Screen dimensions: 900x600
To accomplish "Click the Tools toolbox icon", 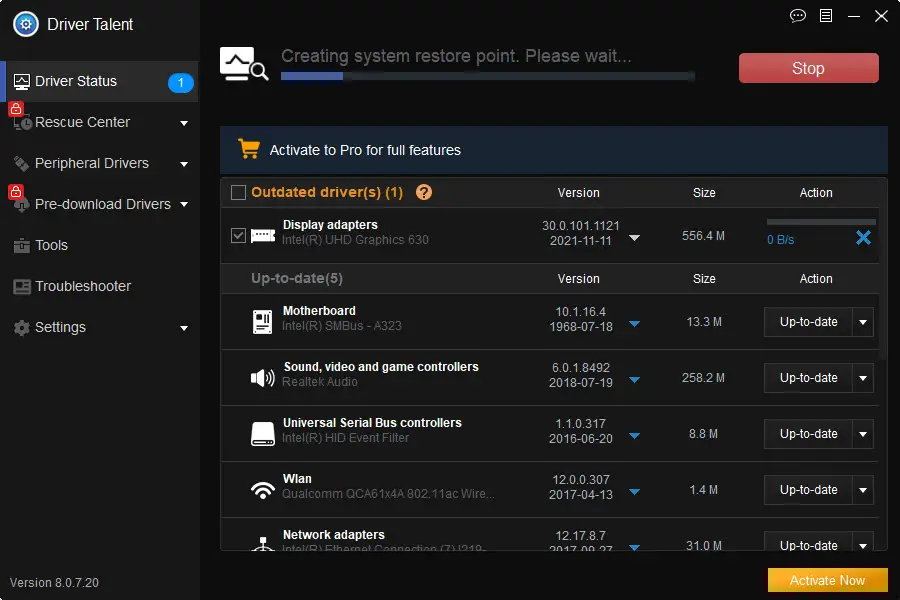I will (x=21, y=246).
